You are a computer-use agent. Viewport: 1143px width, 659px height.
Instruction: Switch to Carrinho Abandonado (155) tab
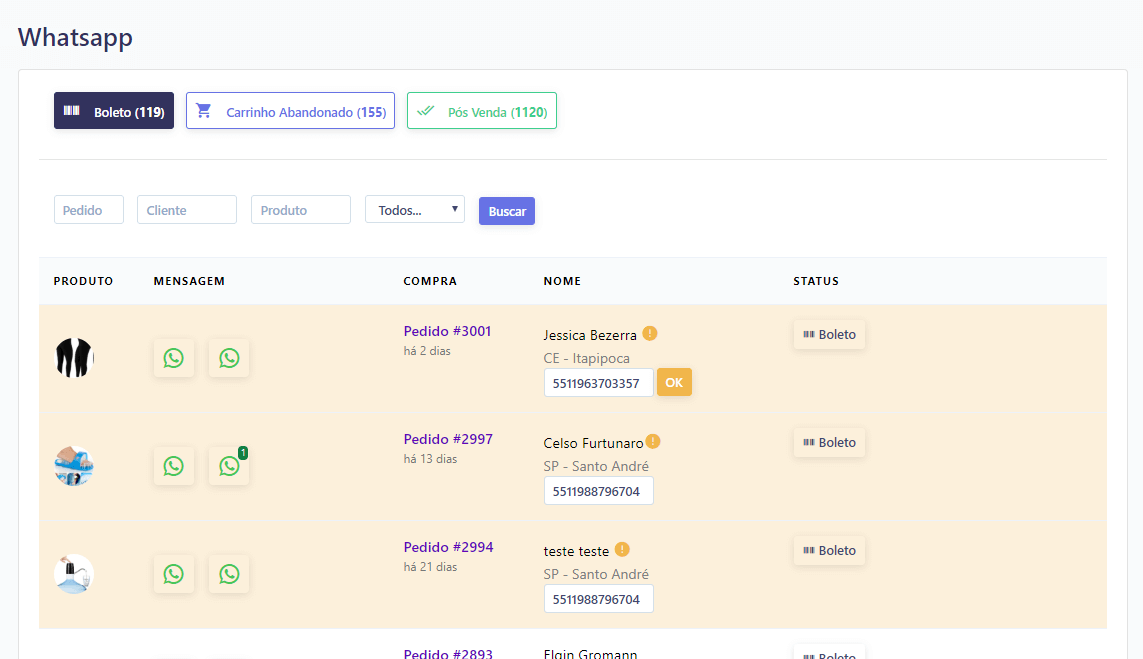[x=290, y=111]
